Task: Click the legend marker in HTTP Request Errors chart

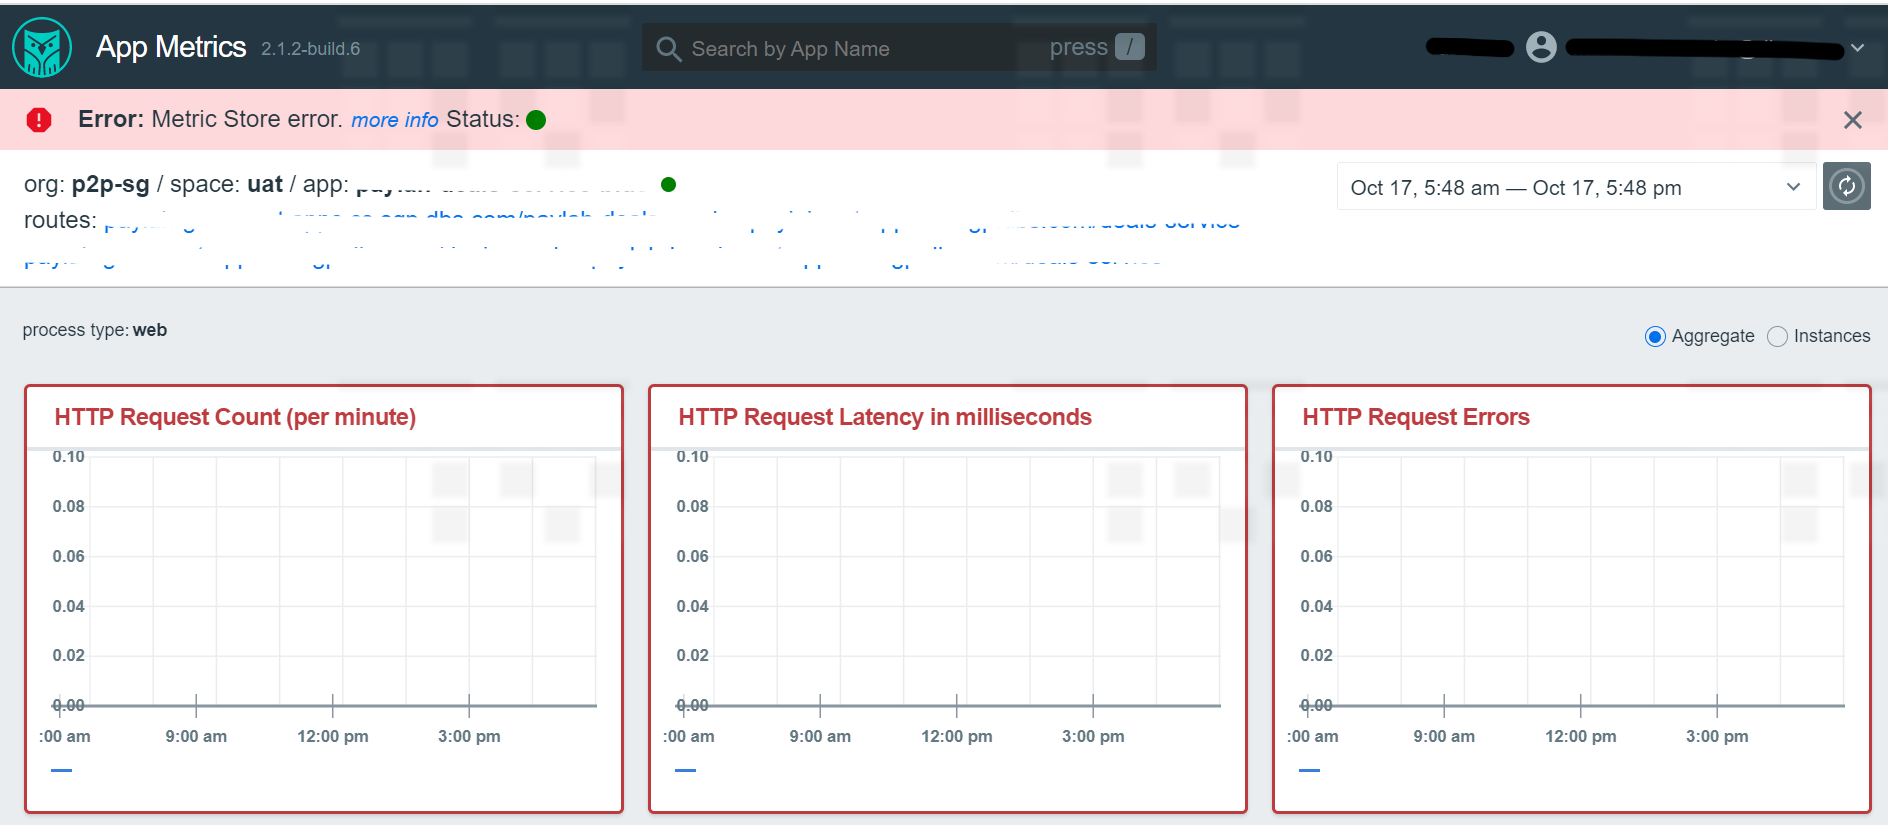Action: (1309, 770)
